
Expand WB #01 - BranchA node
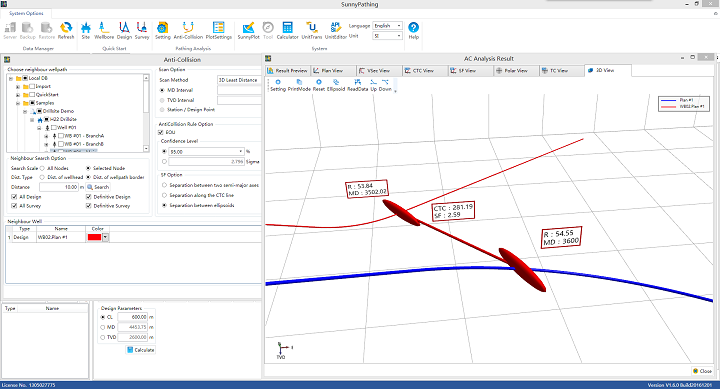point(46,136)
